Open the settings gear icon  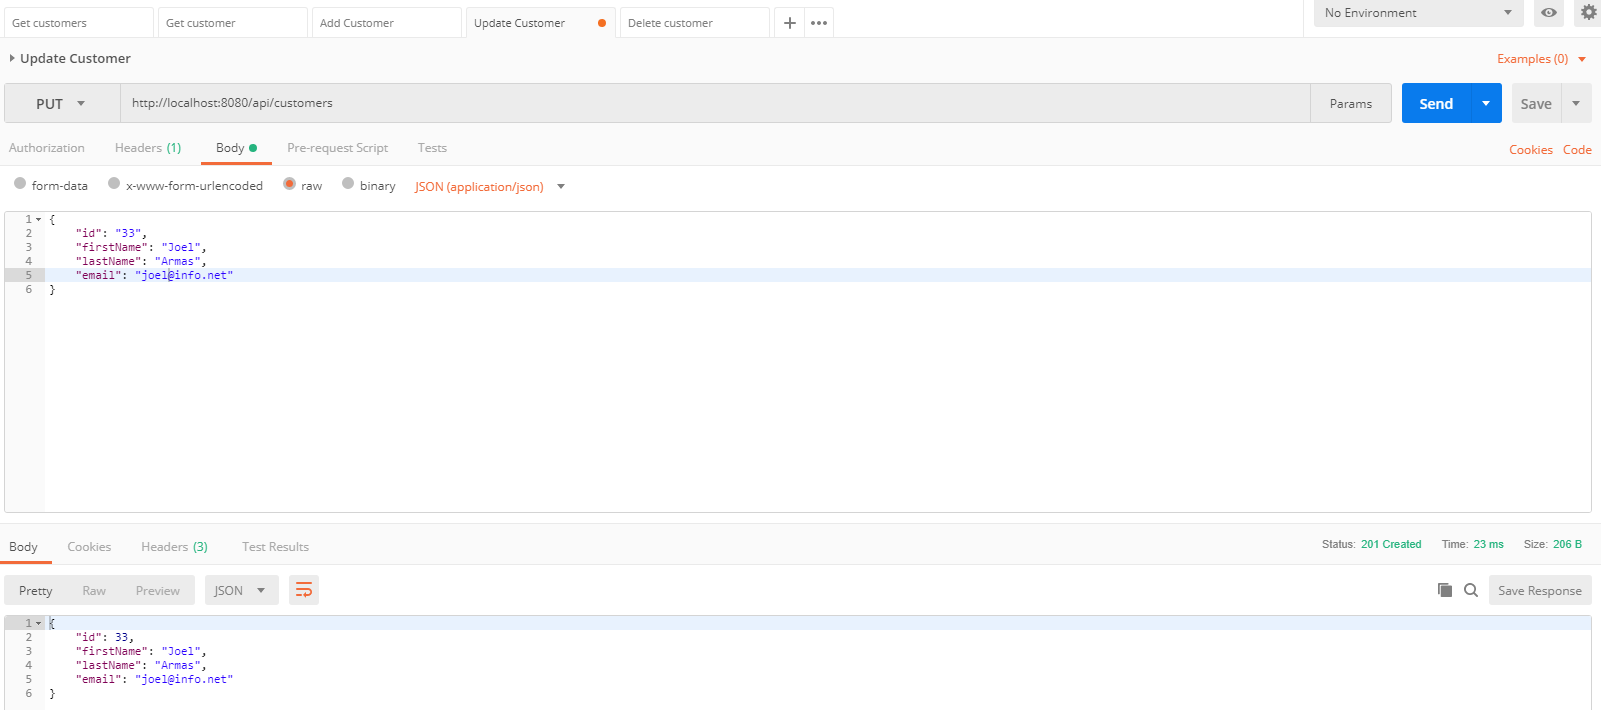[x=1589, y=13]
